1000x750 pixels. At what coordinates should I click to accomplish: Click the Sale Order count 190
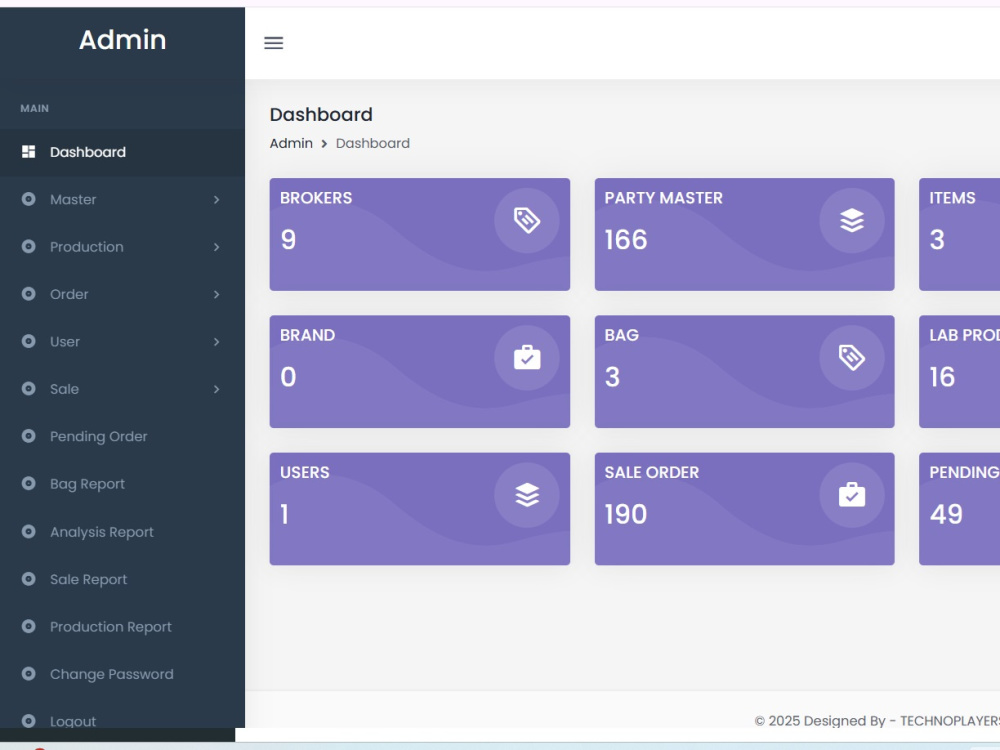[626, 515]
